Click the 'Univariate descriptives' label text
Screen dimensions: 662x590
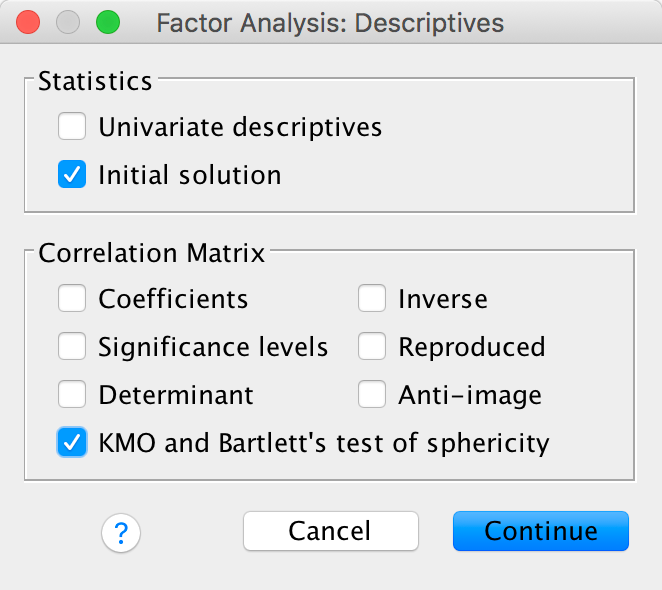tap(240, 127)
